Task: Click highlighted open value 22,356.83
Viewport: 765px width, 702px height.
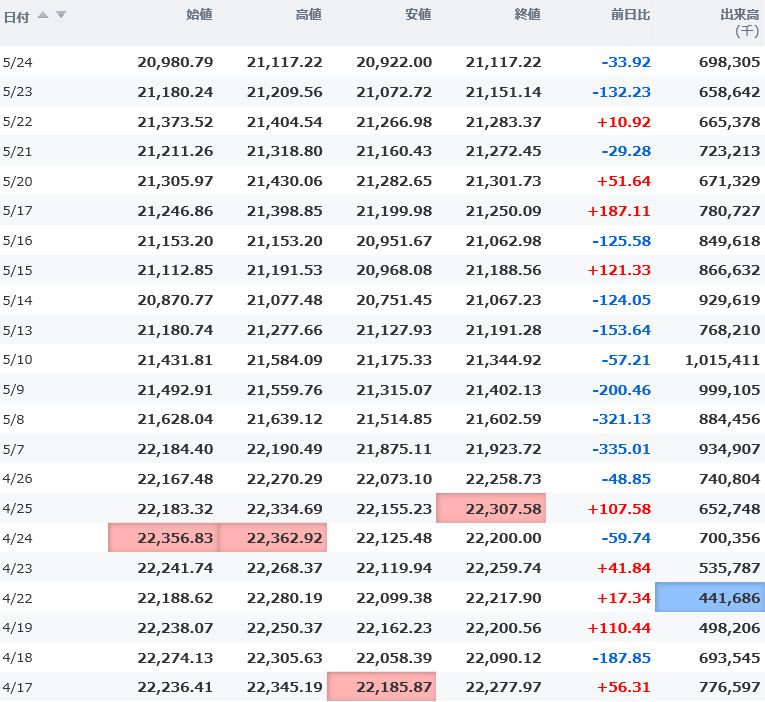Action: [163, 538]
